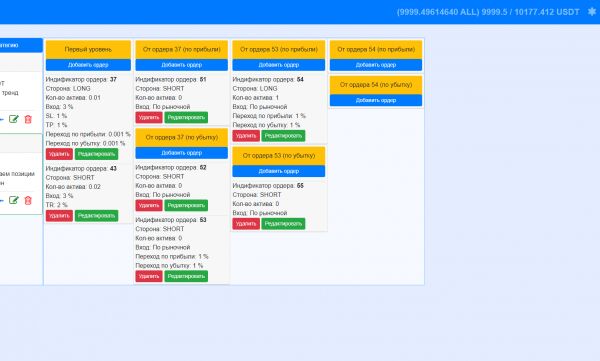Delete order 52 with Удалить
This screenshot has height=361, width=600.
click(149, 205)
